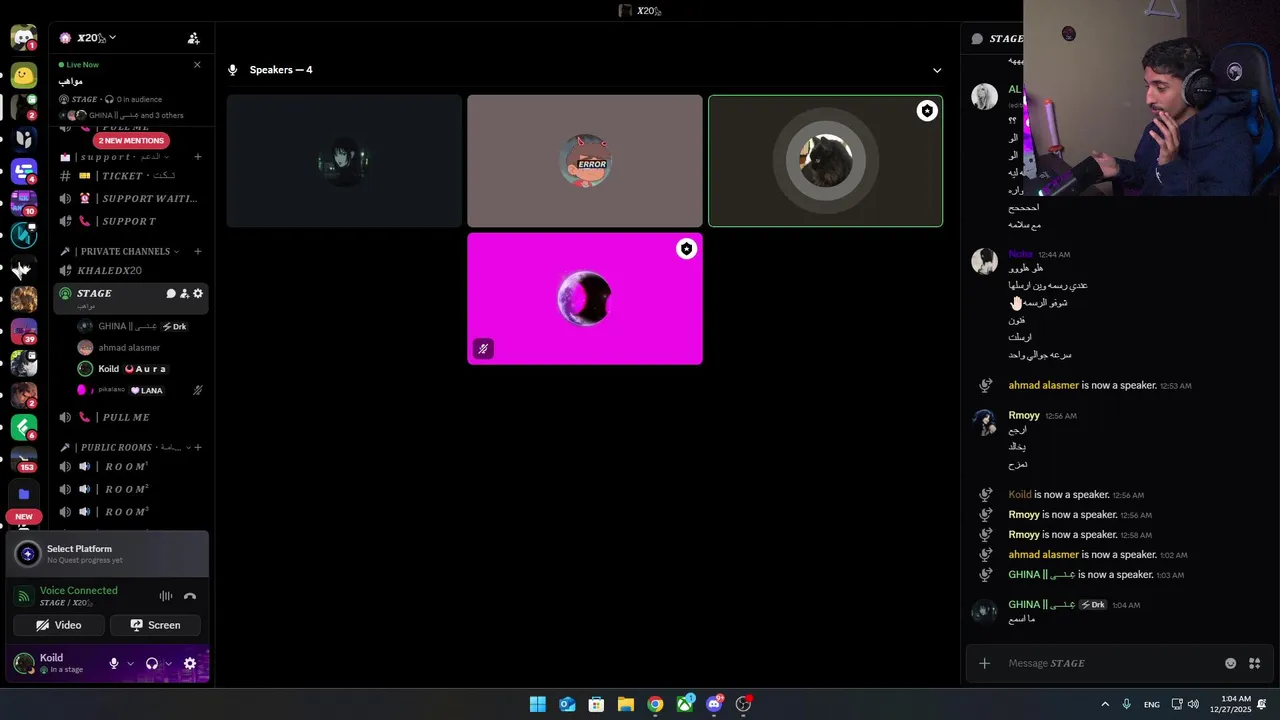Open the green server with 6 notifications

pos(24,427)
